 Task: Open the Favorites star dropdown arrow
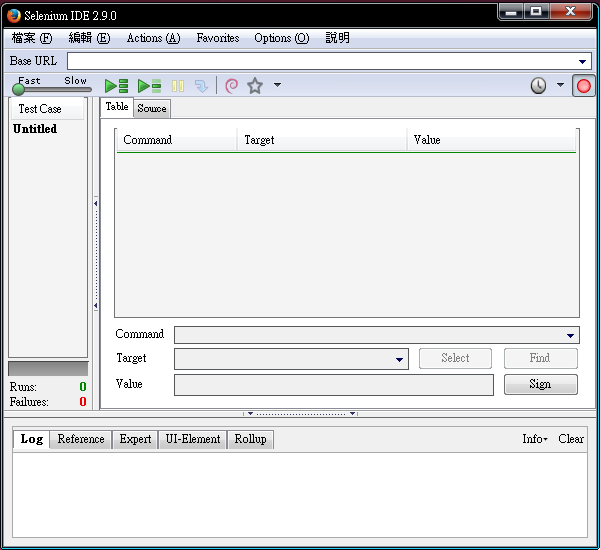[x=277, y=85]
